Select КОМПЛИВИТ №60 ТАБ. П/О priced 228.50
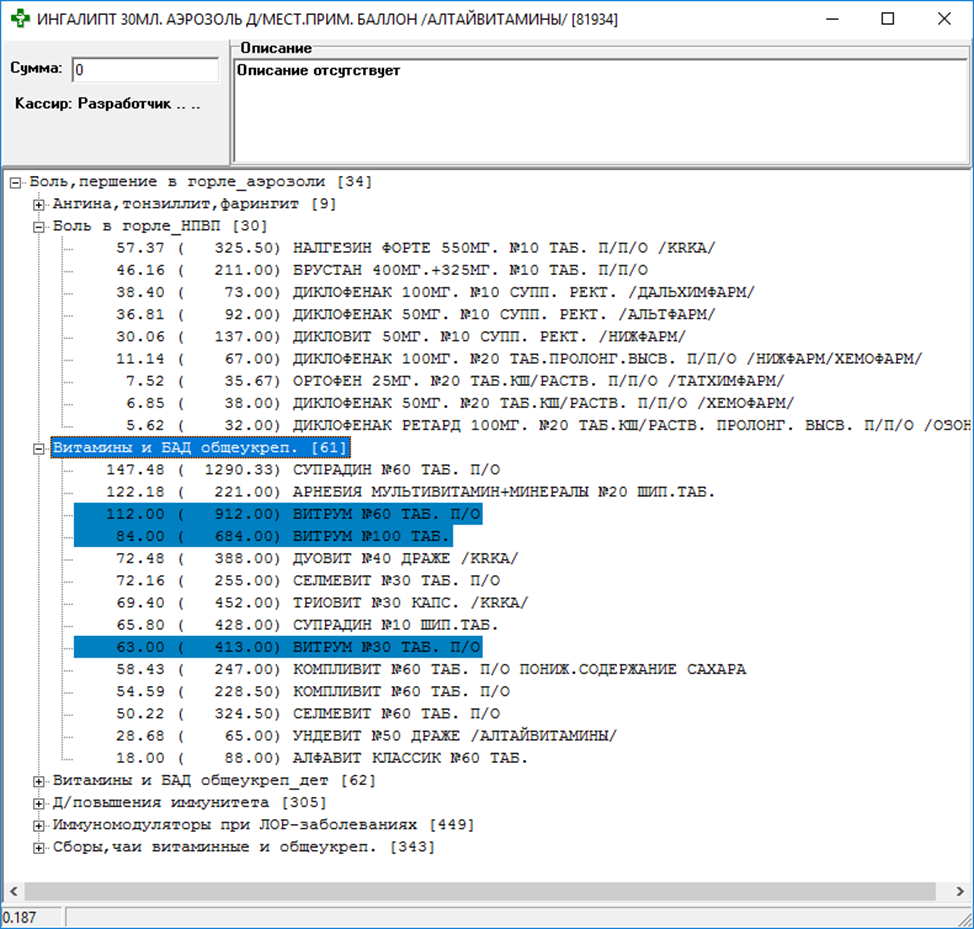Screen dimensions: 974x929 [x=313, y=692]
